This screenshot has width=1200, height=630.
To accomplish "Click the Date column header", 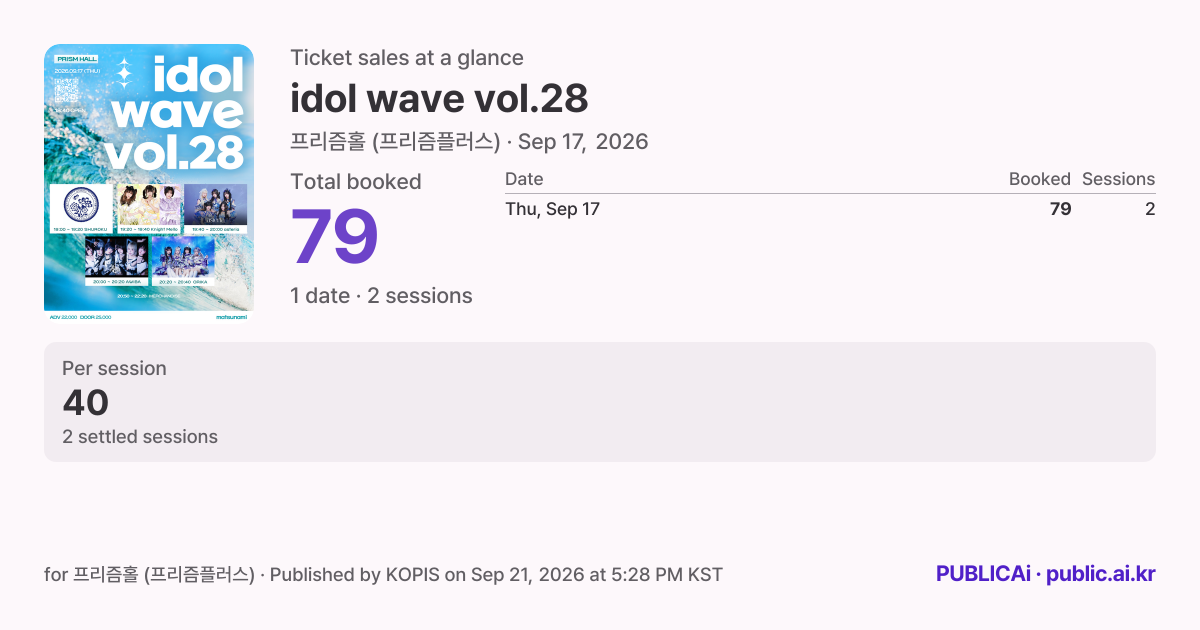I will (524, 179).
